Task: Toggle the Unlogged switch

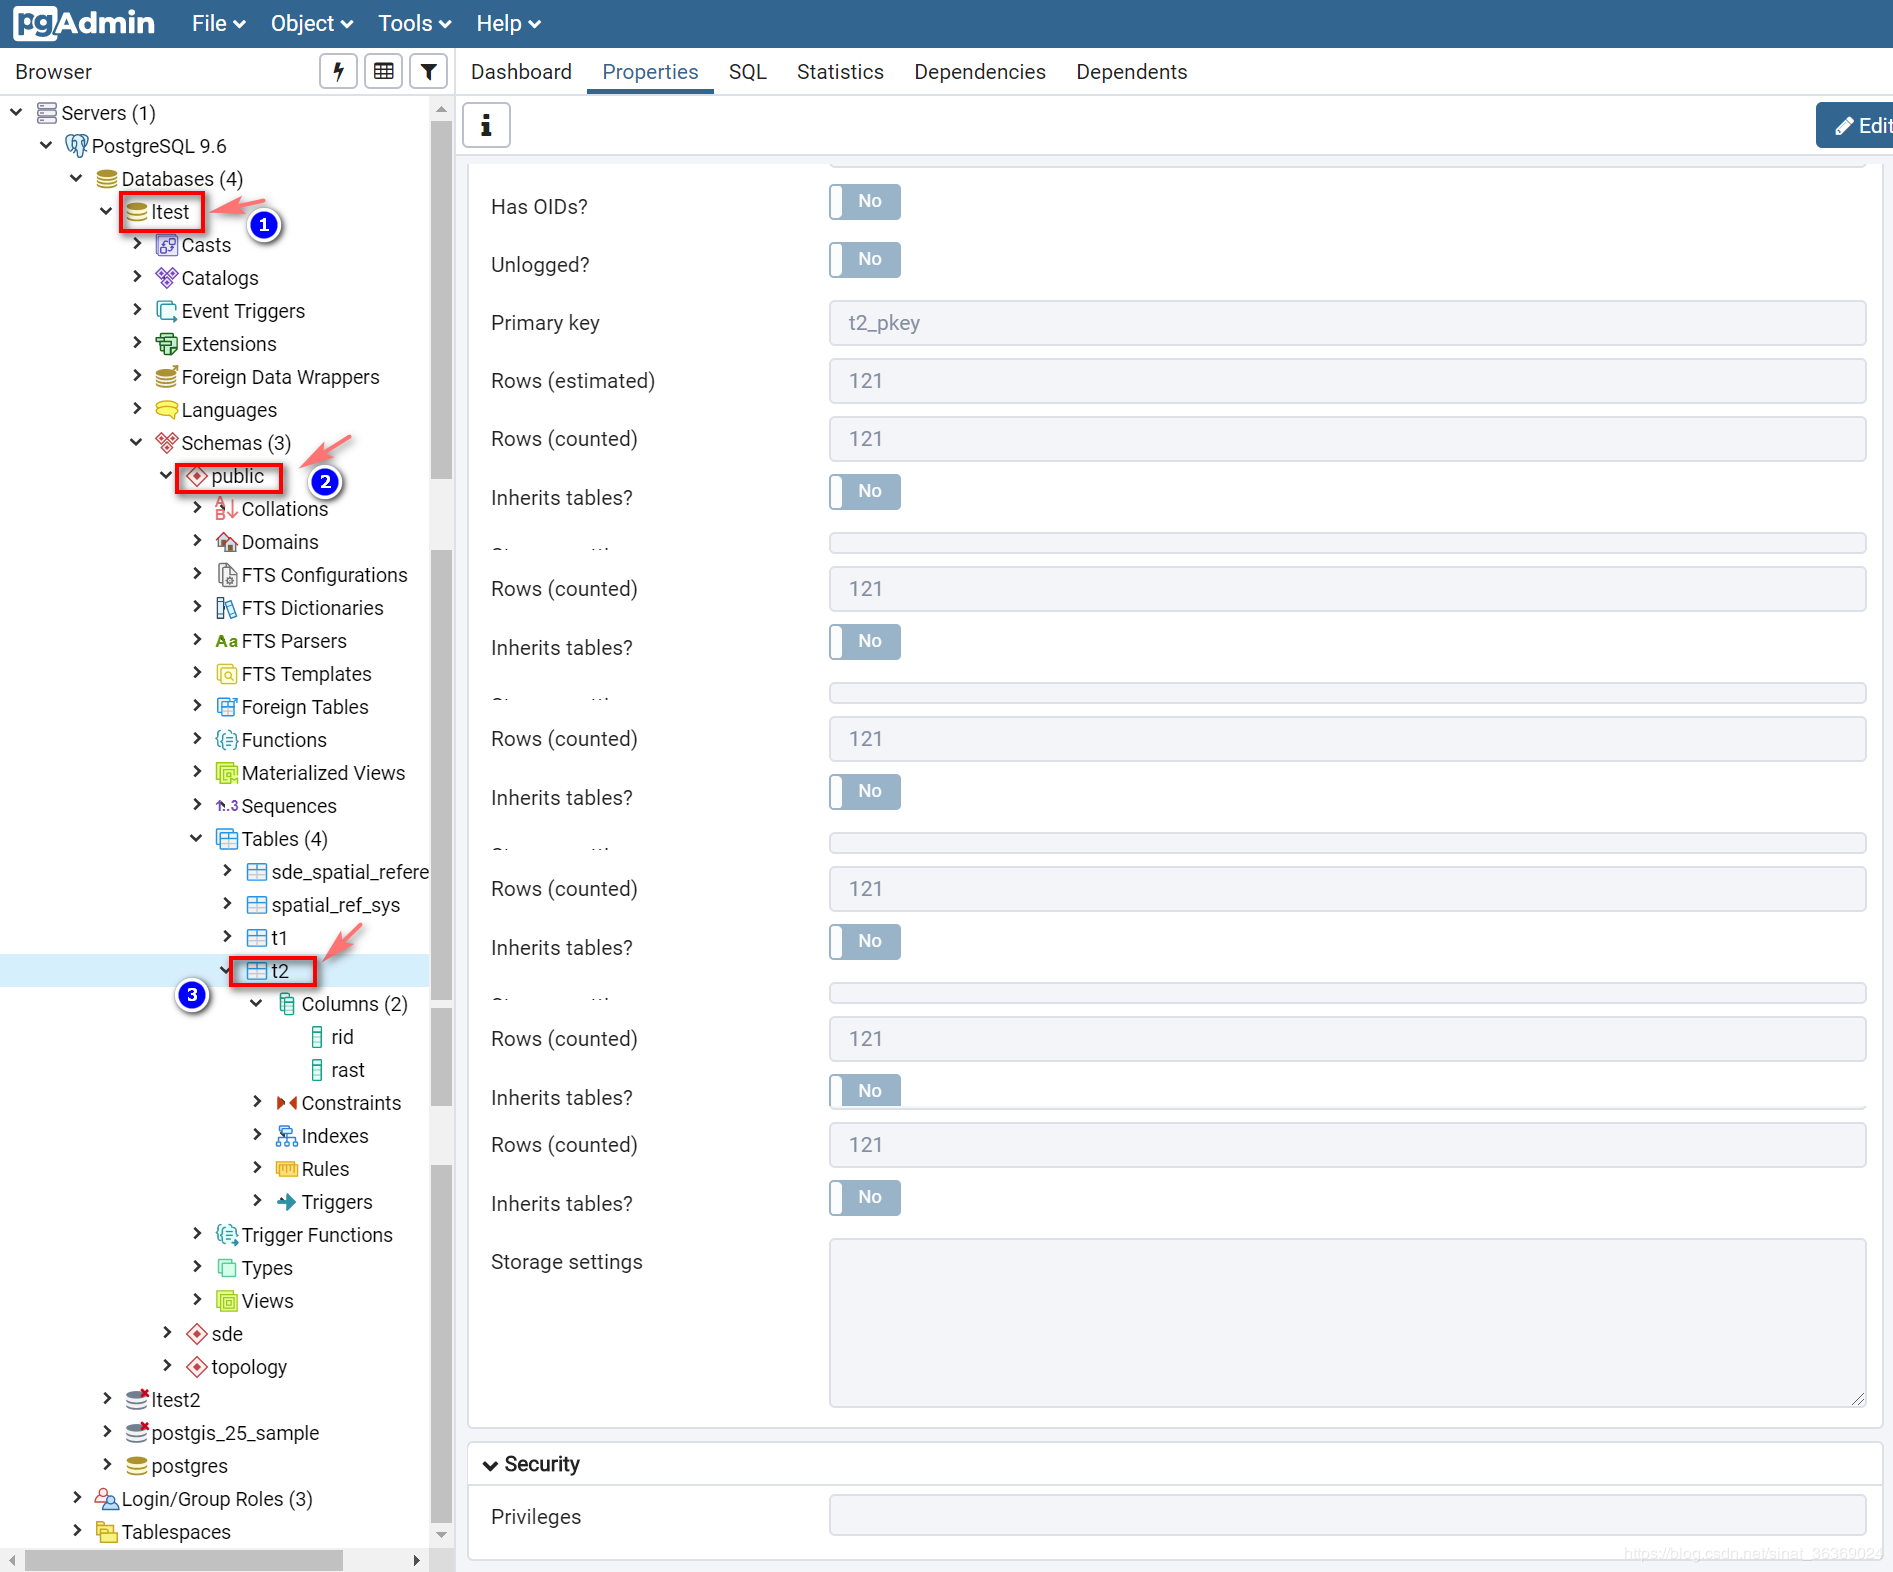Action: tap(865, 260)
